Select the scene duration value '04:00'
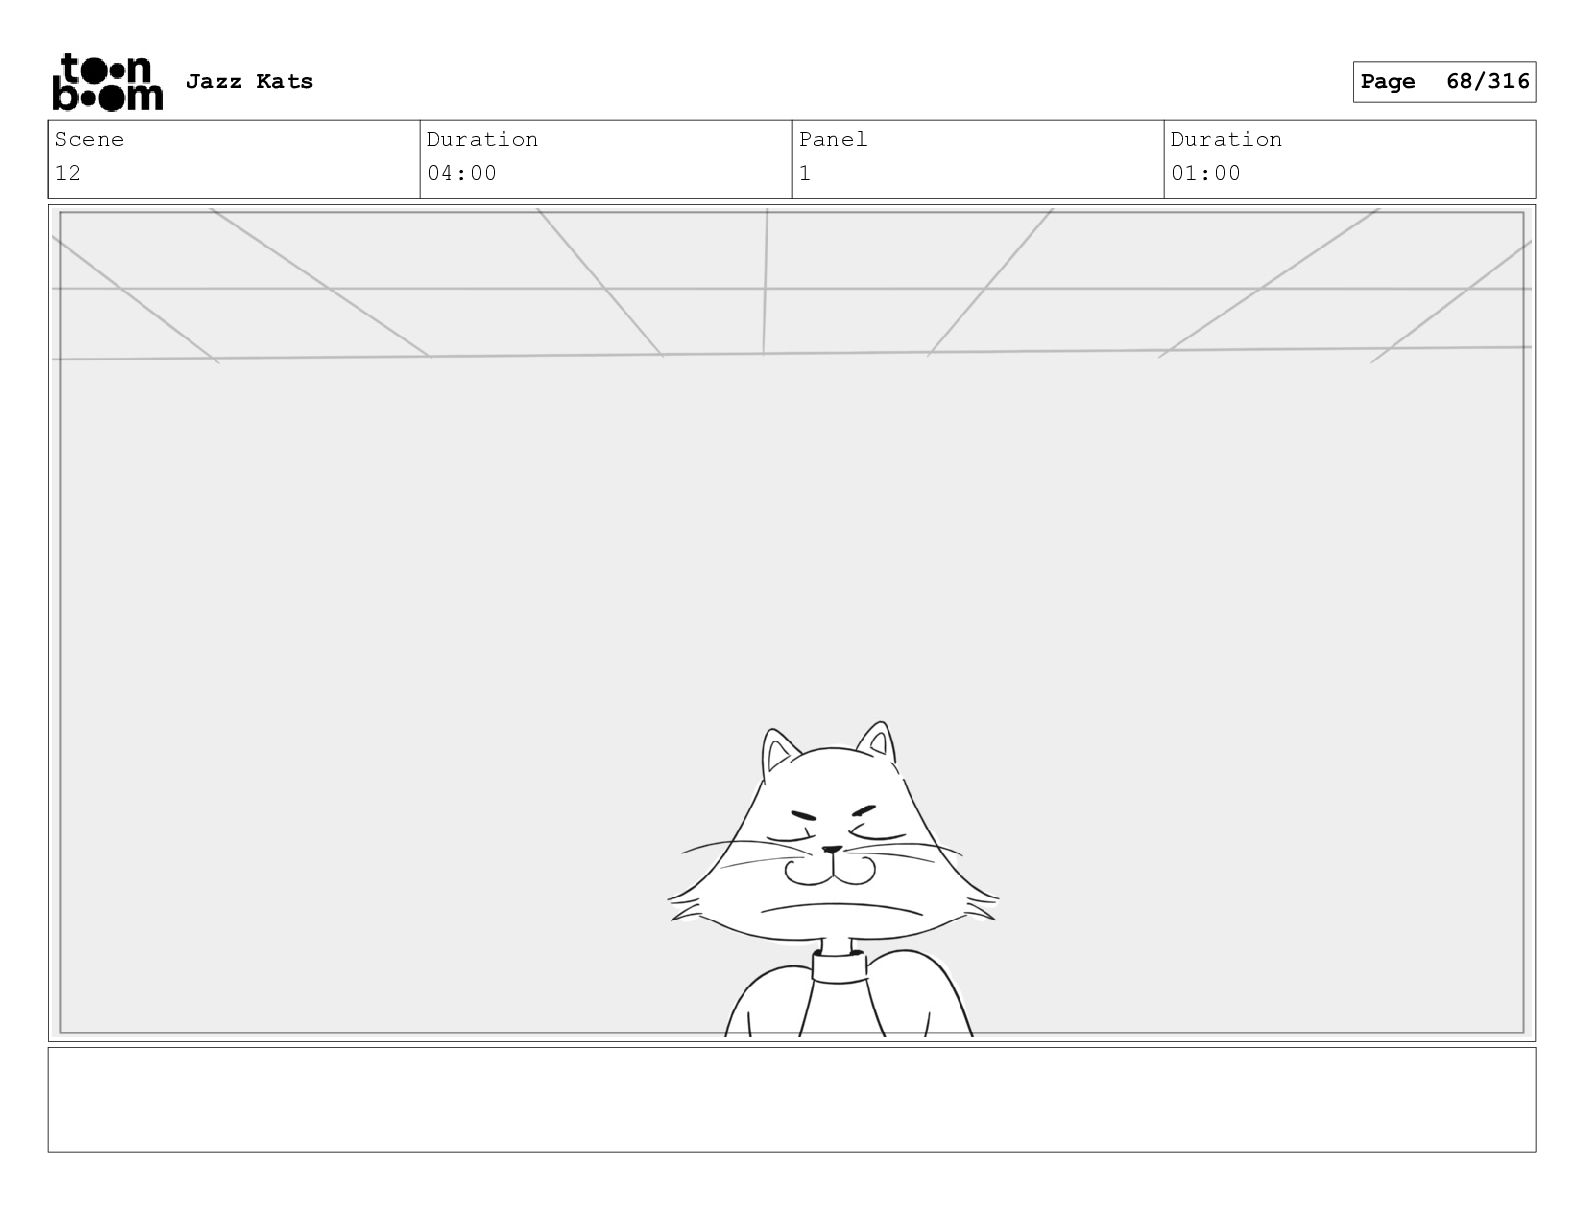The height and width of the screenshot is (1224, 1584). [462, 173]
